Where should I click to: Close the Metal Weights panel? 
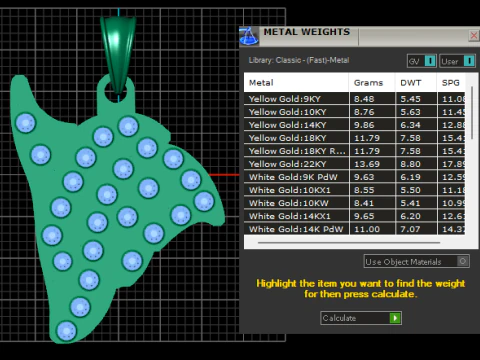tap(474, 35)
